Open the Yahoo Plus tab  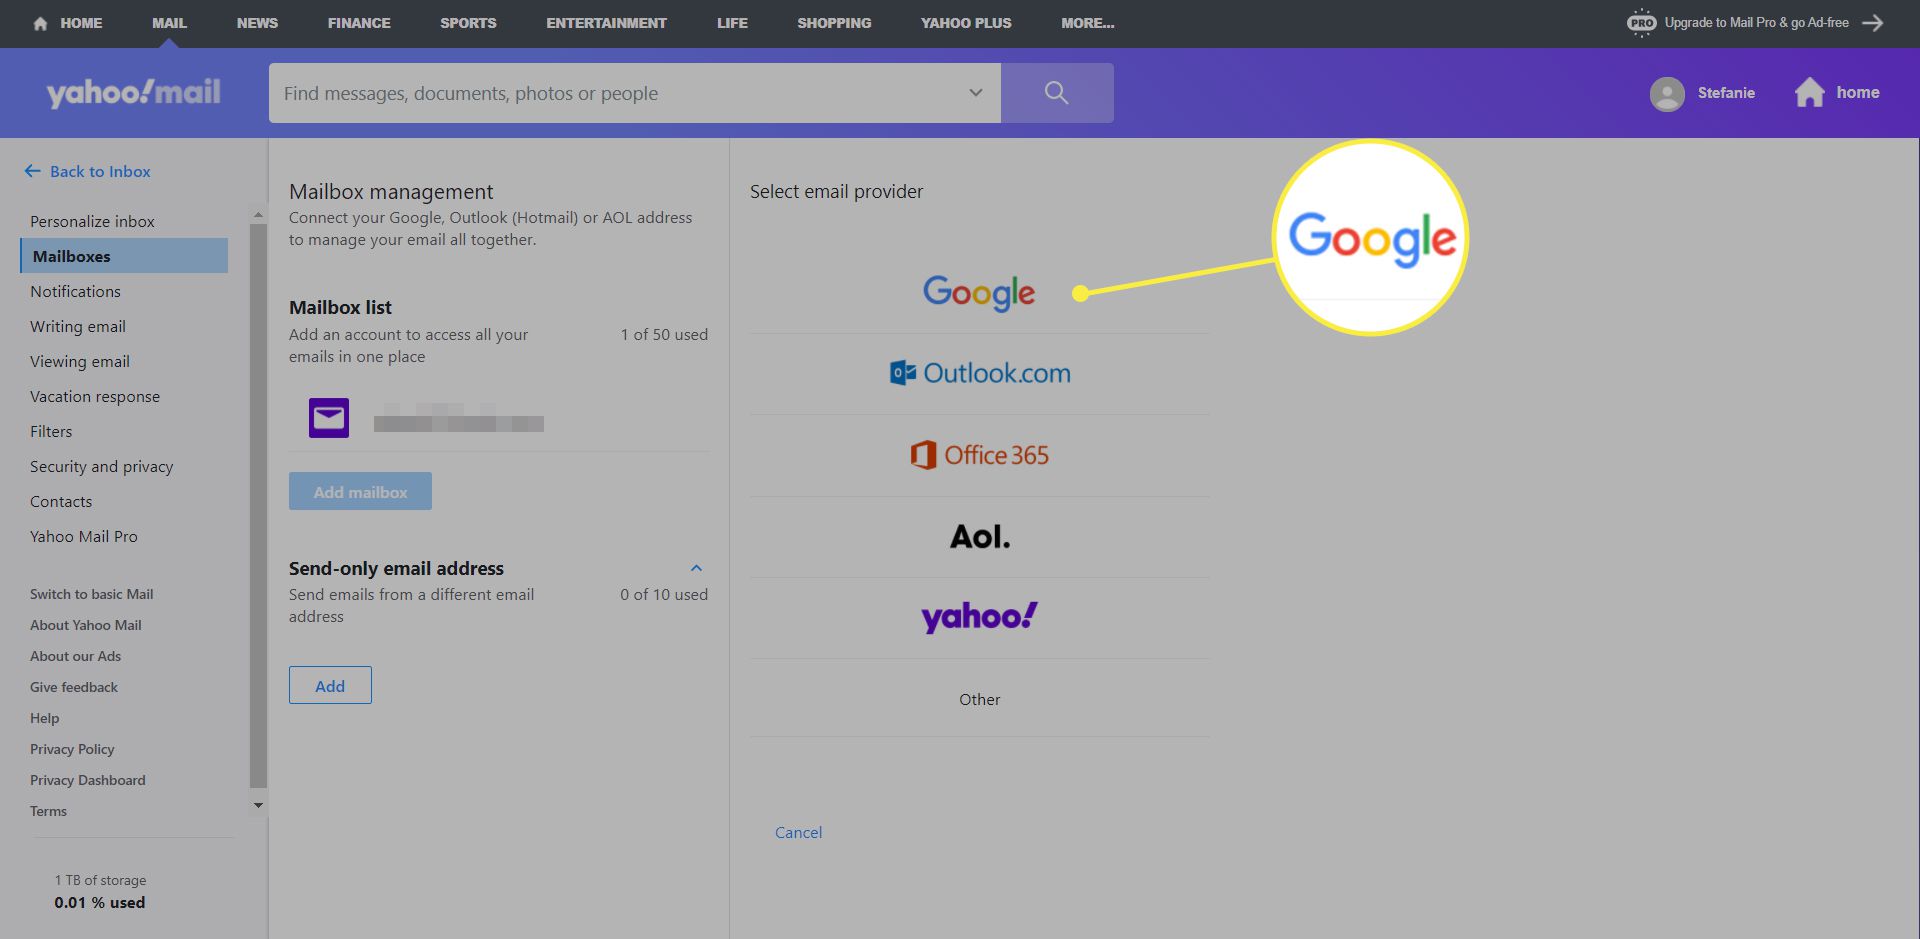click(966, 23)
